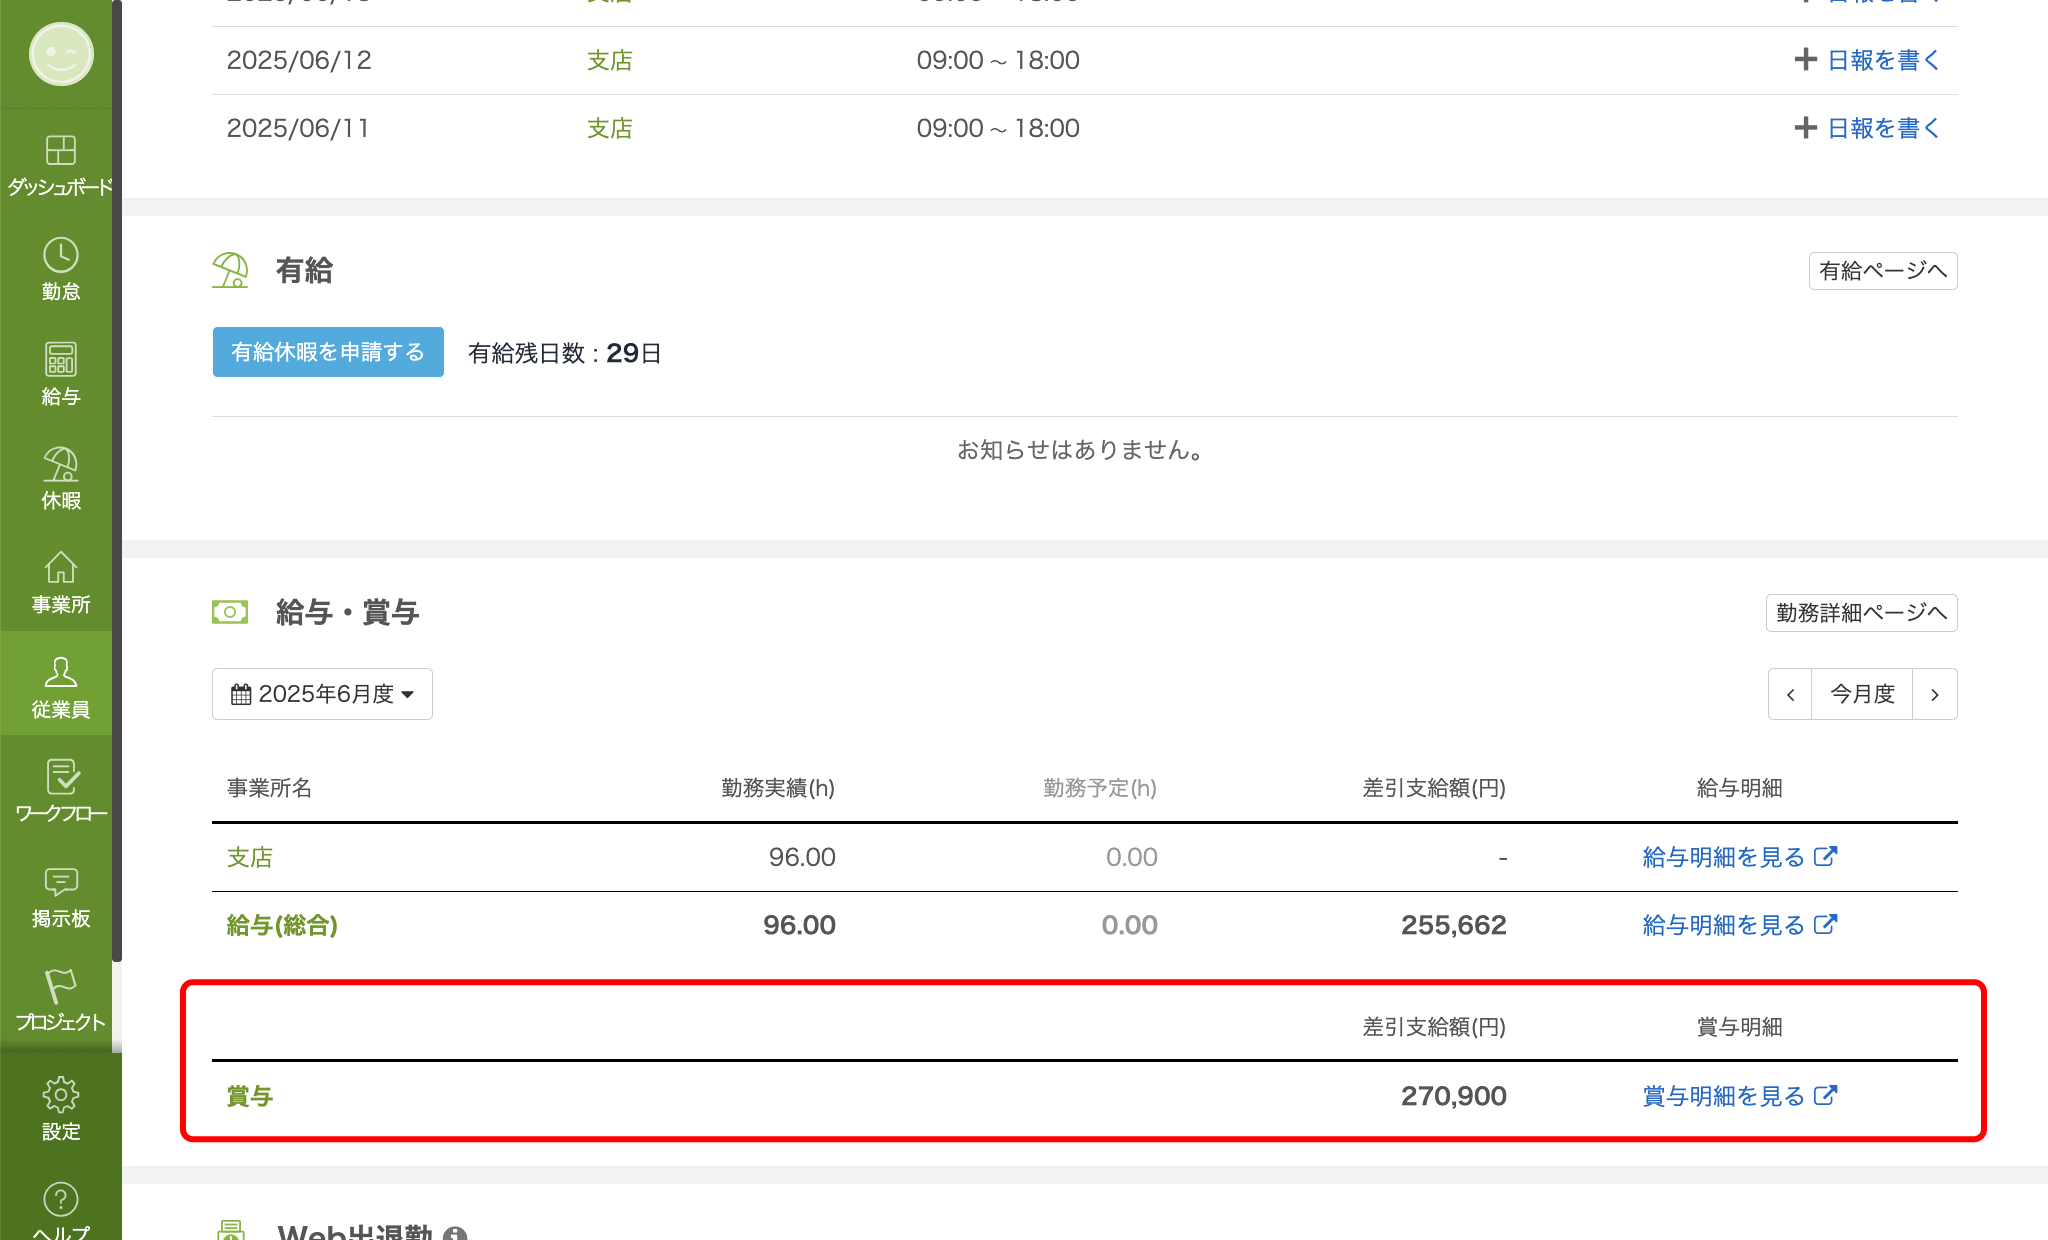Select 休暇 umbrella icon in sidebar
This screenshot has height=1240, width=2048.
60,465
